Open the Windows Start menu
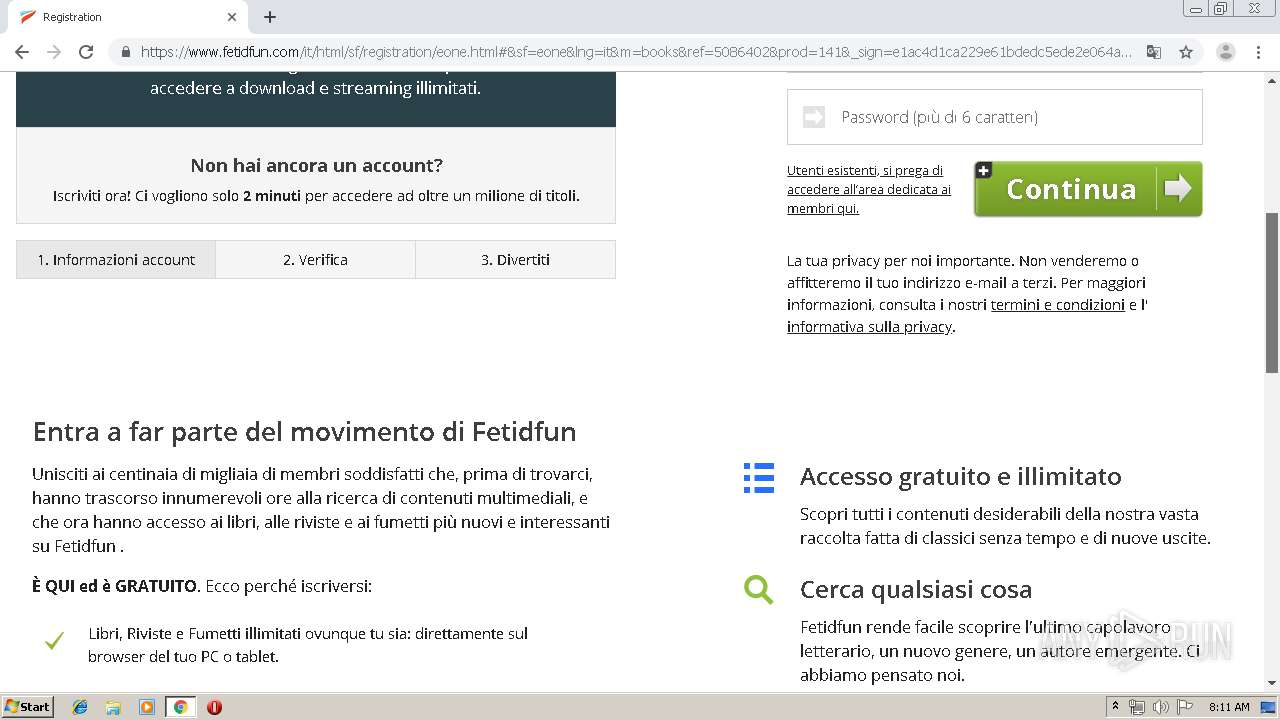This screenshot has width=1280, height=720. pos(28,707)
